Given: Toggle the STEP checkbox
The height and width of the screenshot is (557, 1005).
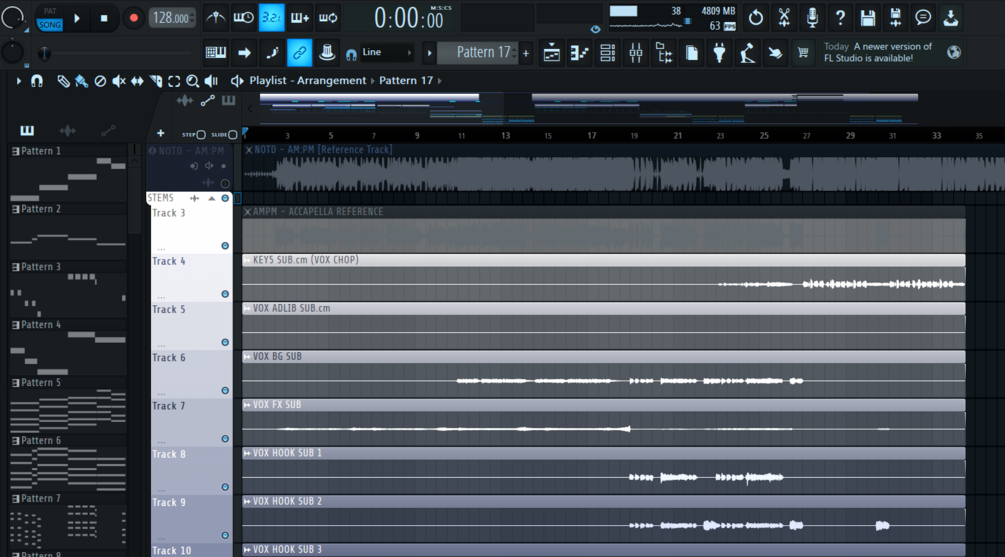Looking at the screenshot, I should pyautogui.click(x=201, y=135).
